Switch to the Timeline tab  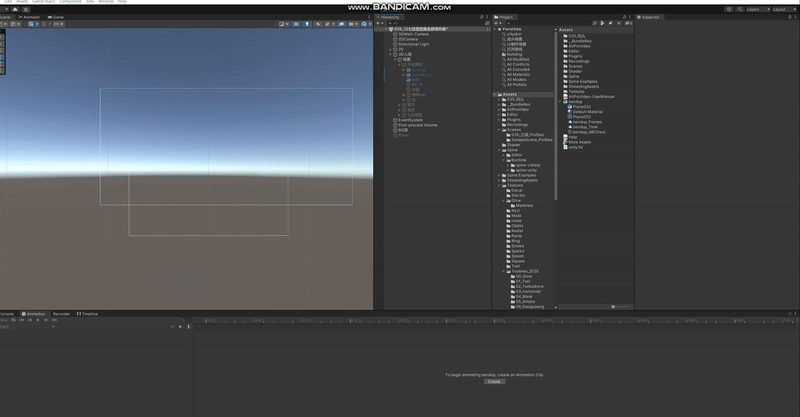coord(87,314)
